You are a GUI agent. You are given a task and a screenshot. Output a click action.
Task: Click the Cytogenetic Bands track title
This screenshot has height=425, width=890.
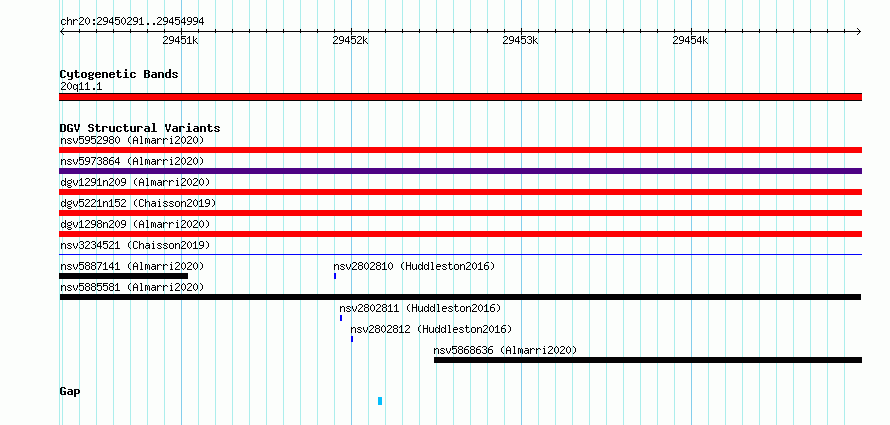[119, 74]
